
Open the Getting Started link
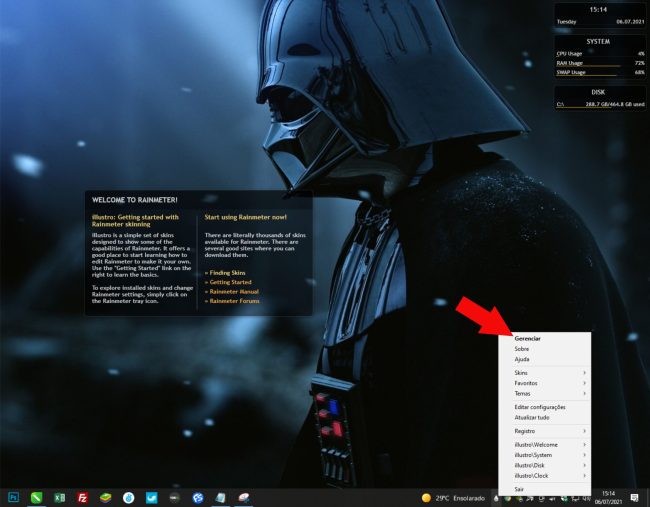(x=229, y=282)
